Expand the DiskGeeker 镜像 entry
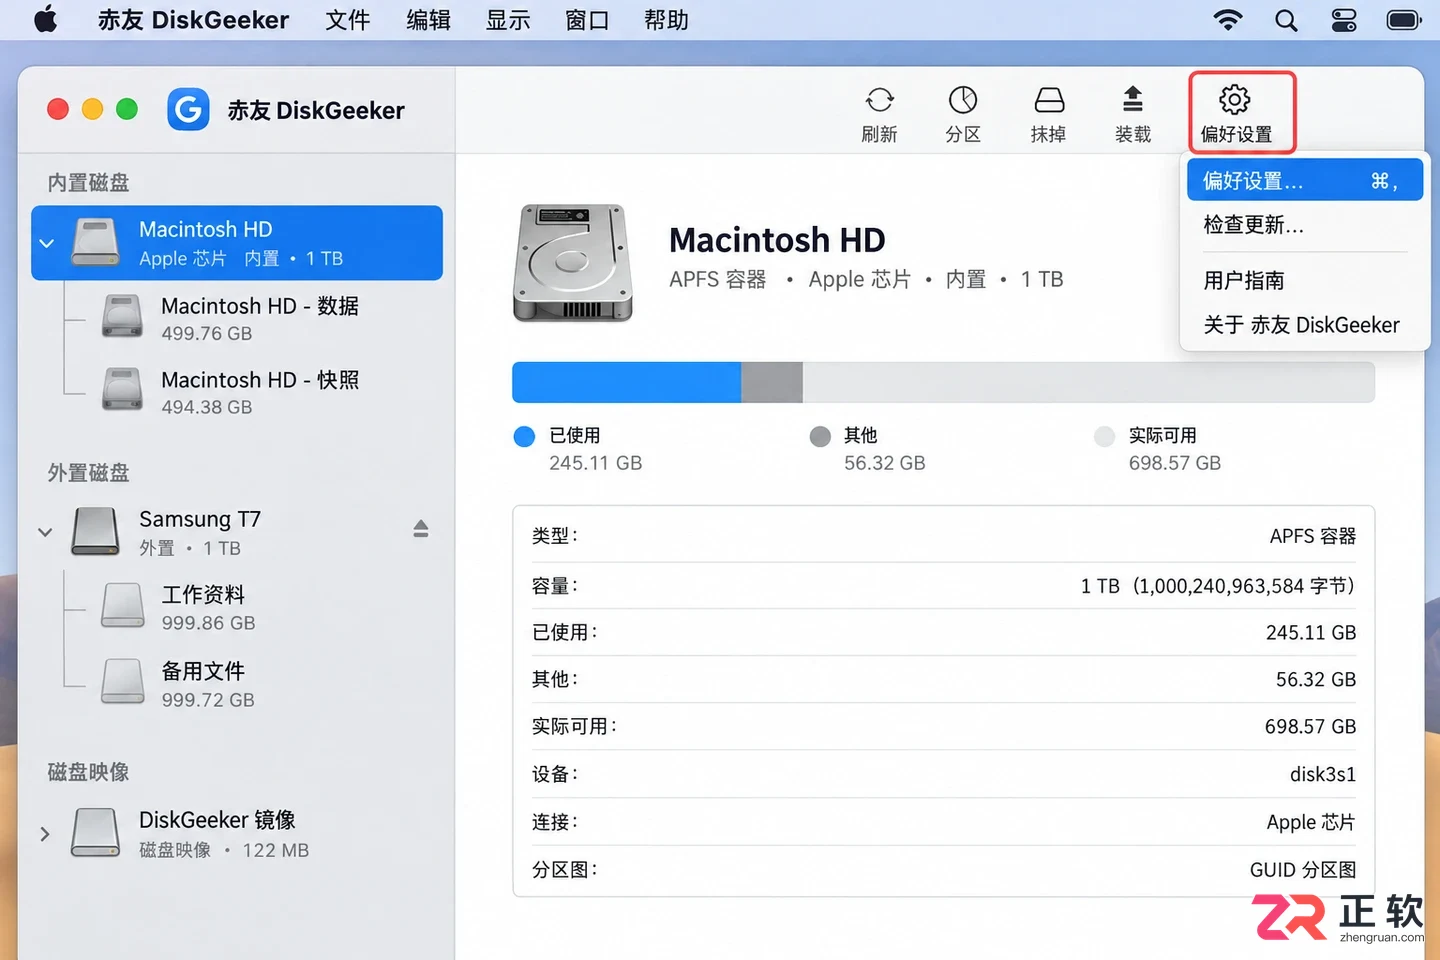 45,834
